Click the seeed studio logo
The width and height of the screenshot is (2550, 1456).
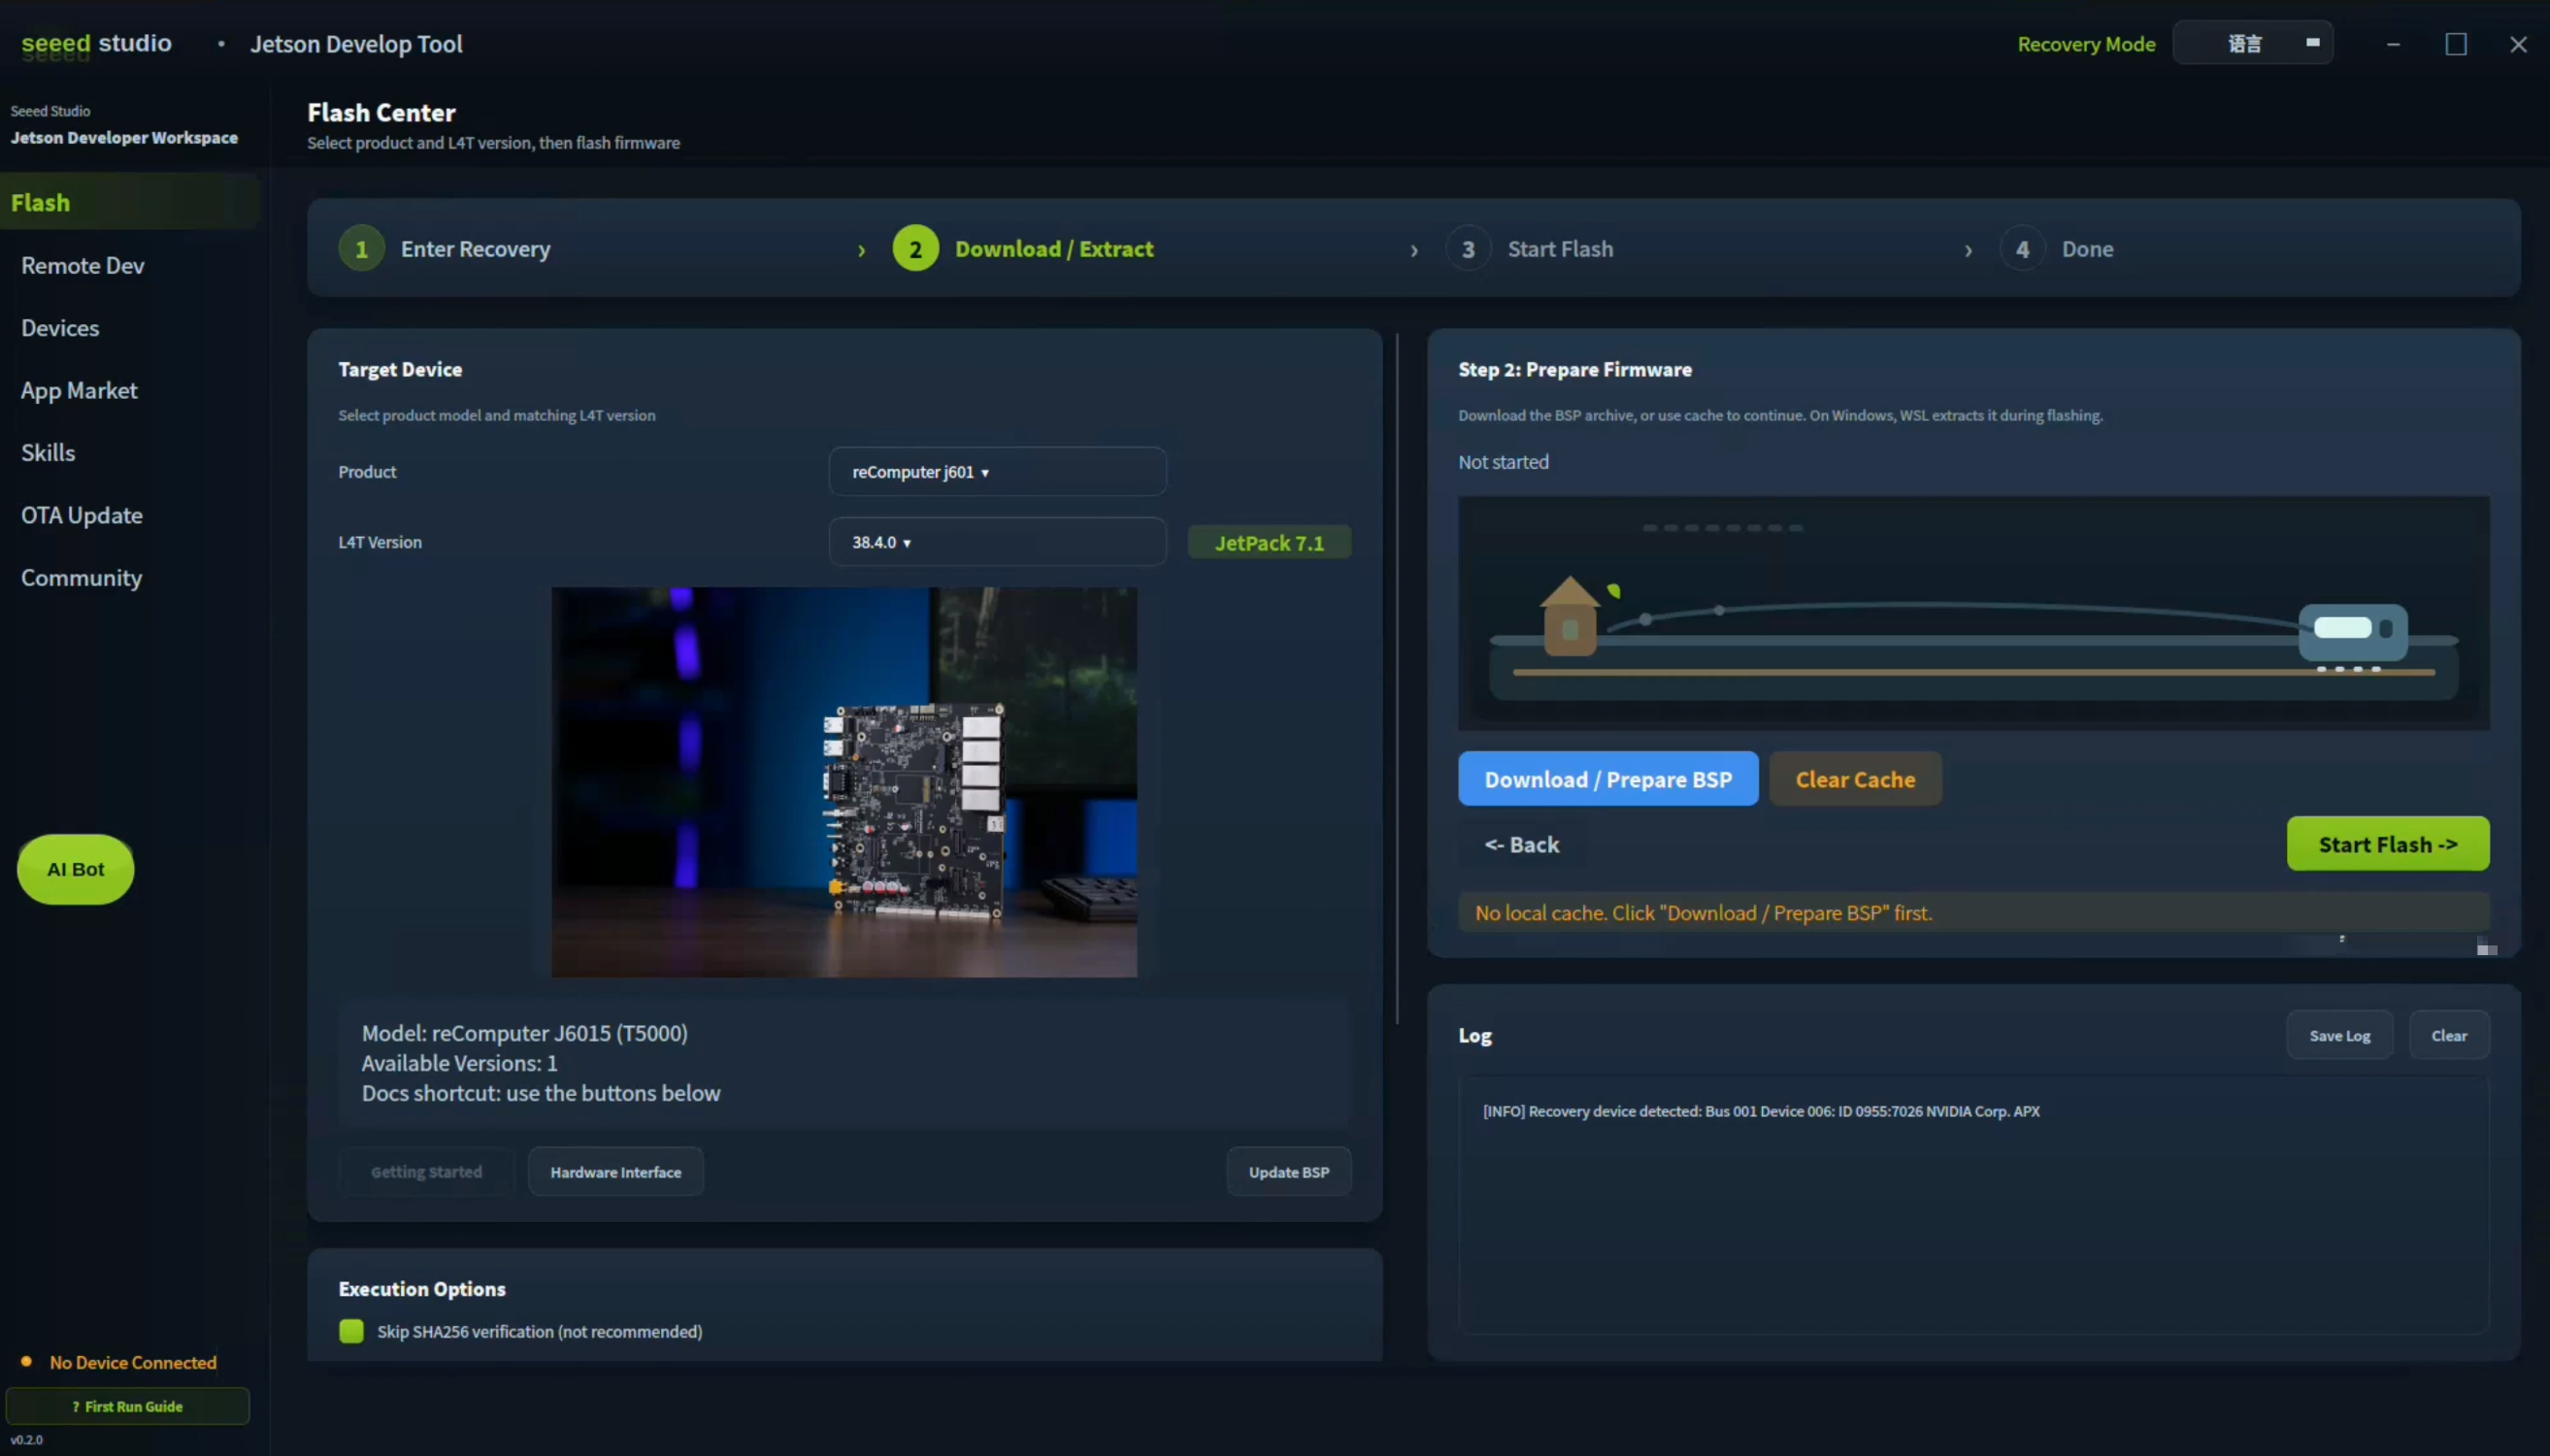[96, 44]
